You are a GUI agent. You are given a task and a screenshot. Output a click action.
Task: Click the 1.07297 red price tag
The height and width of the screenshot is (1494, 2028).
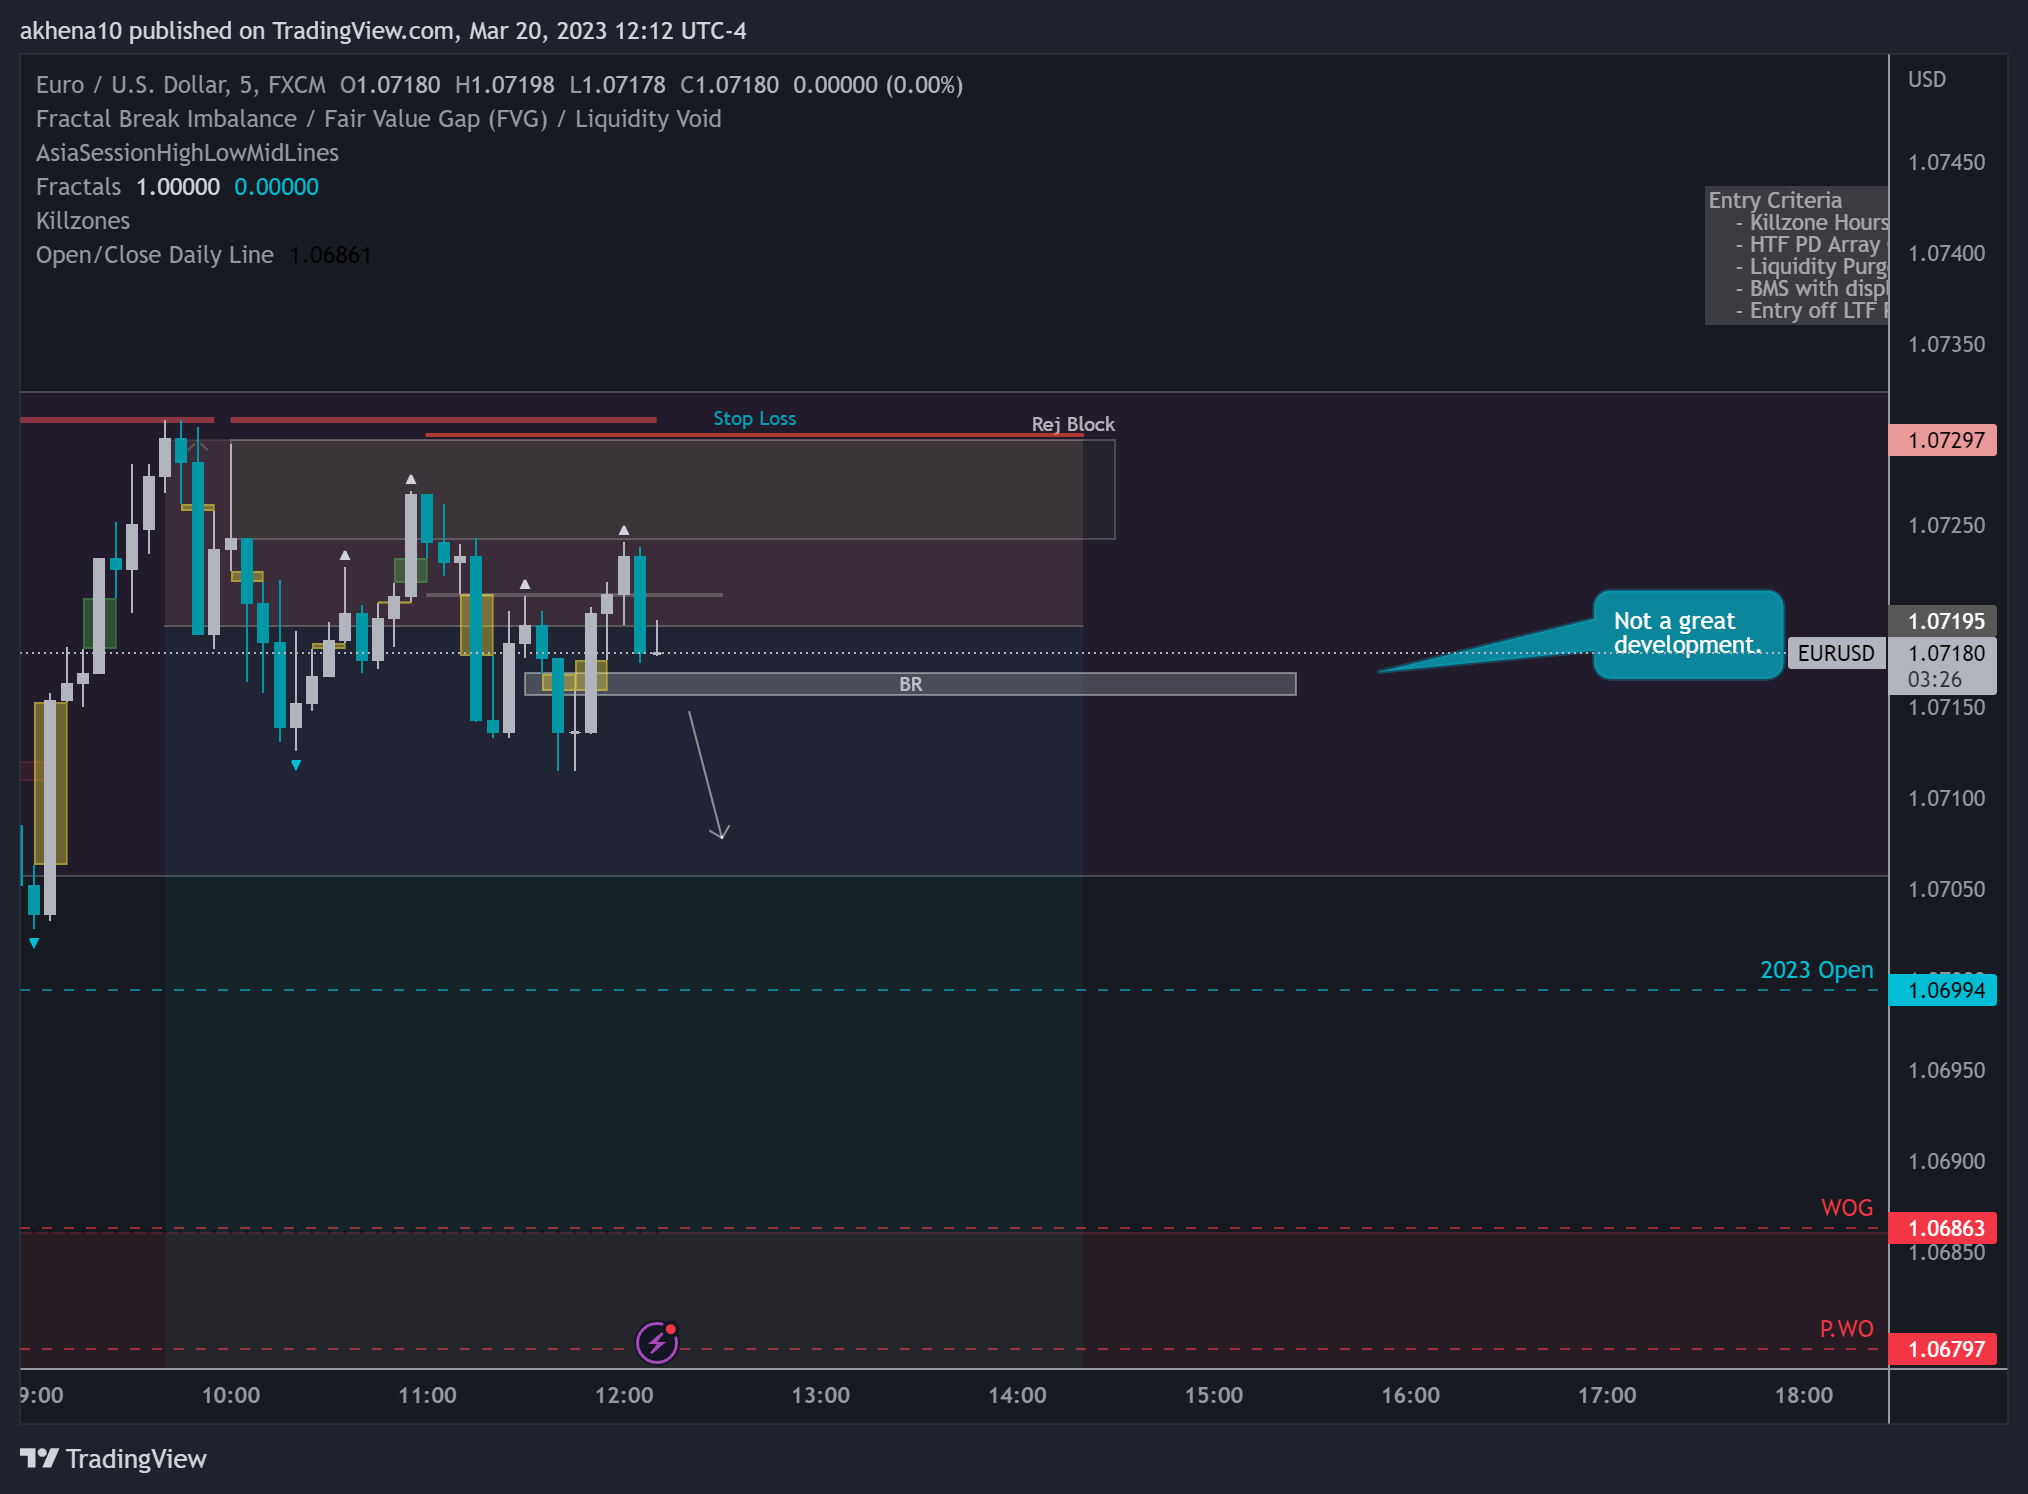1943,440
